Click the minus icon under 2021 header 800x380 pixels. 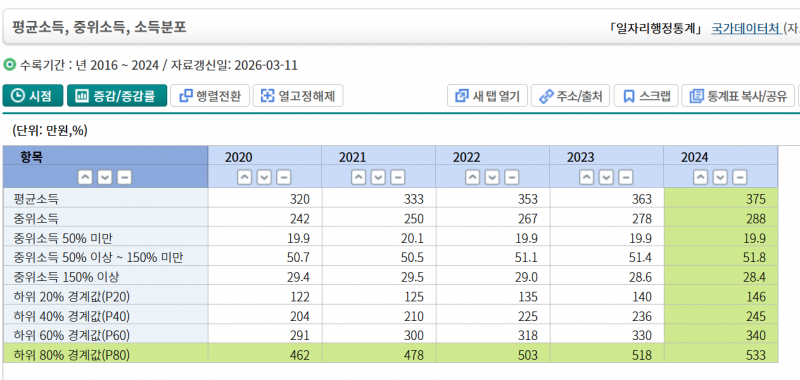[397, 178]
